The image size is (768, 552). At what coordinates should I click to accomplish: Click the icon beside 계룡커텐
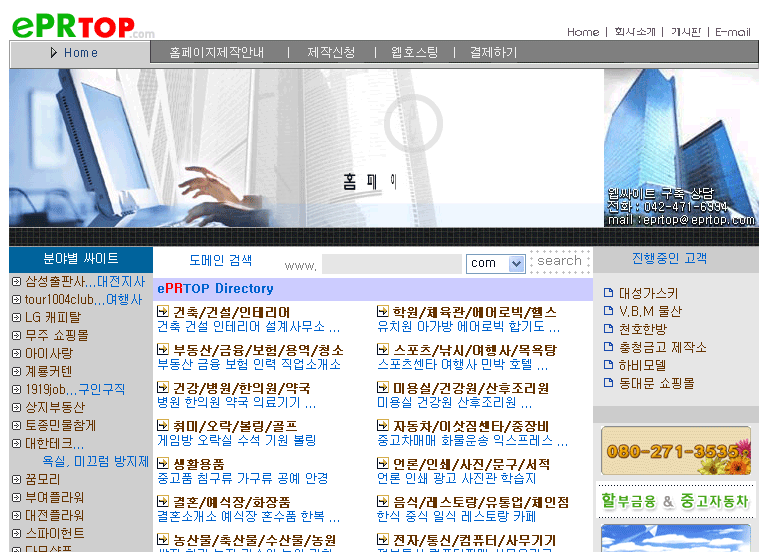coord(16,372)
